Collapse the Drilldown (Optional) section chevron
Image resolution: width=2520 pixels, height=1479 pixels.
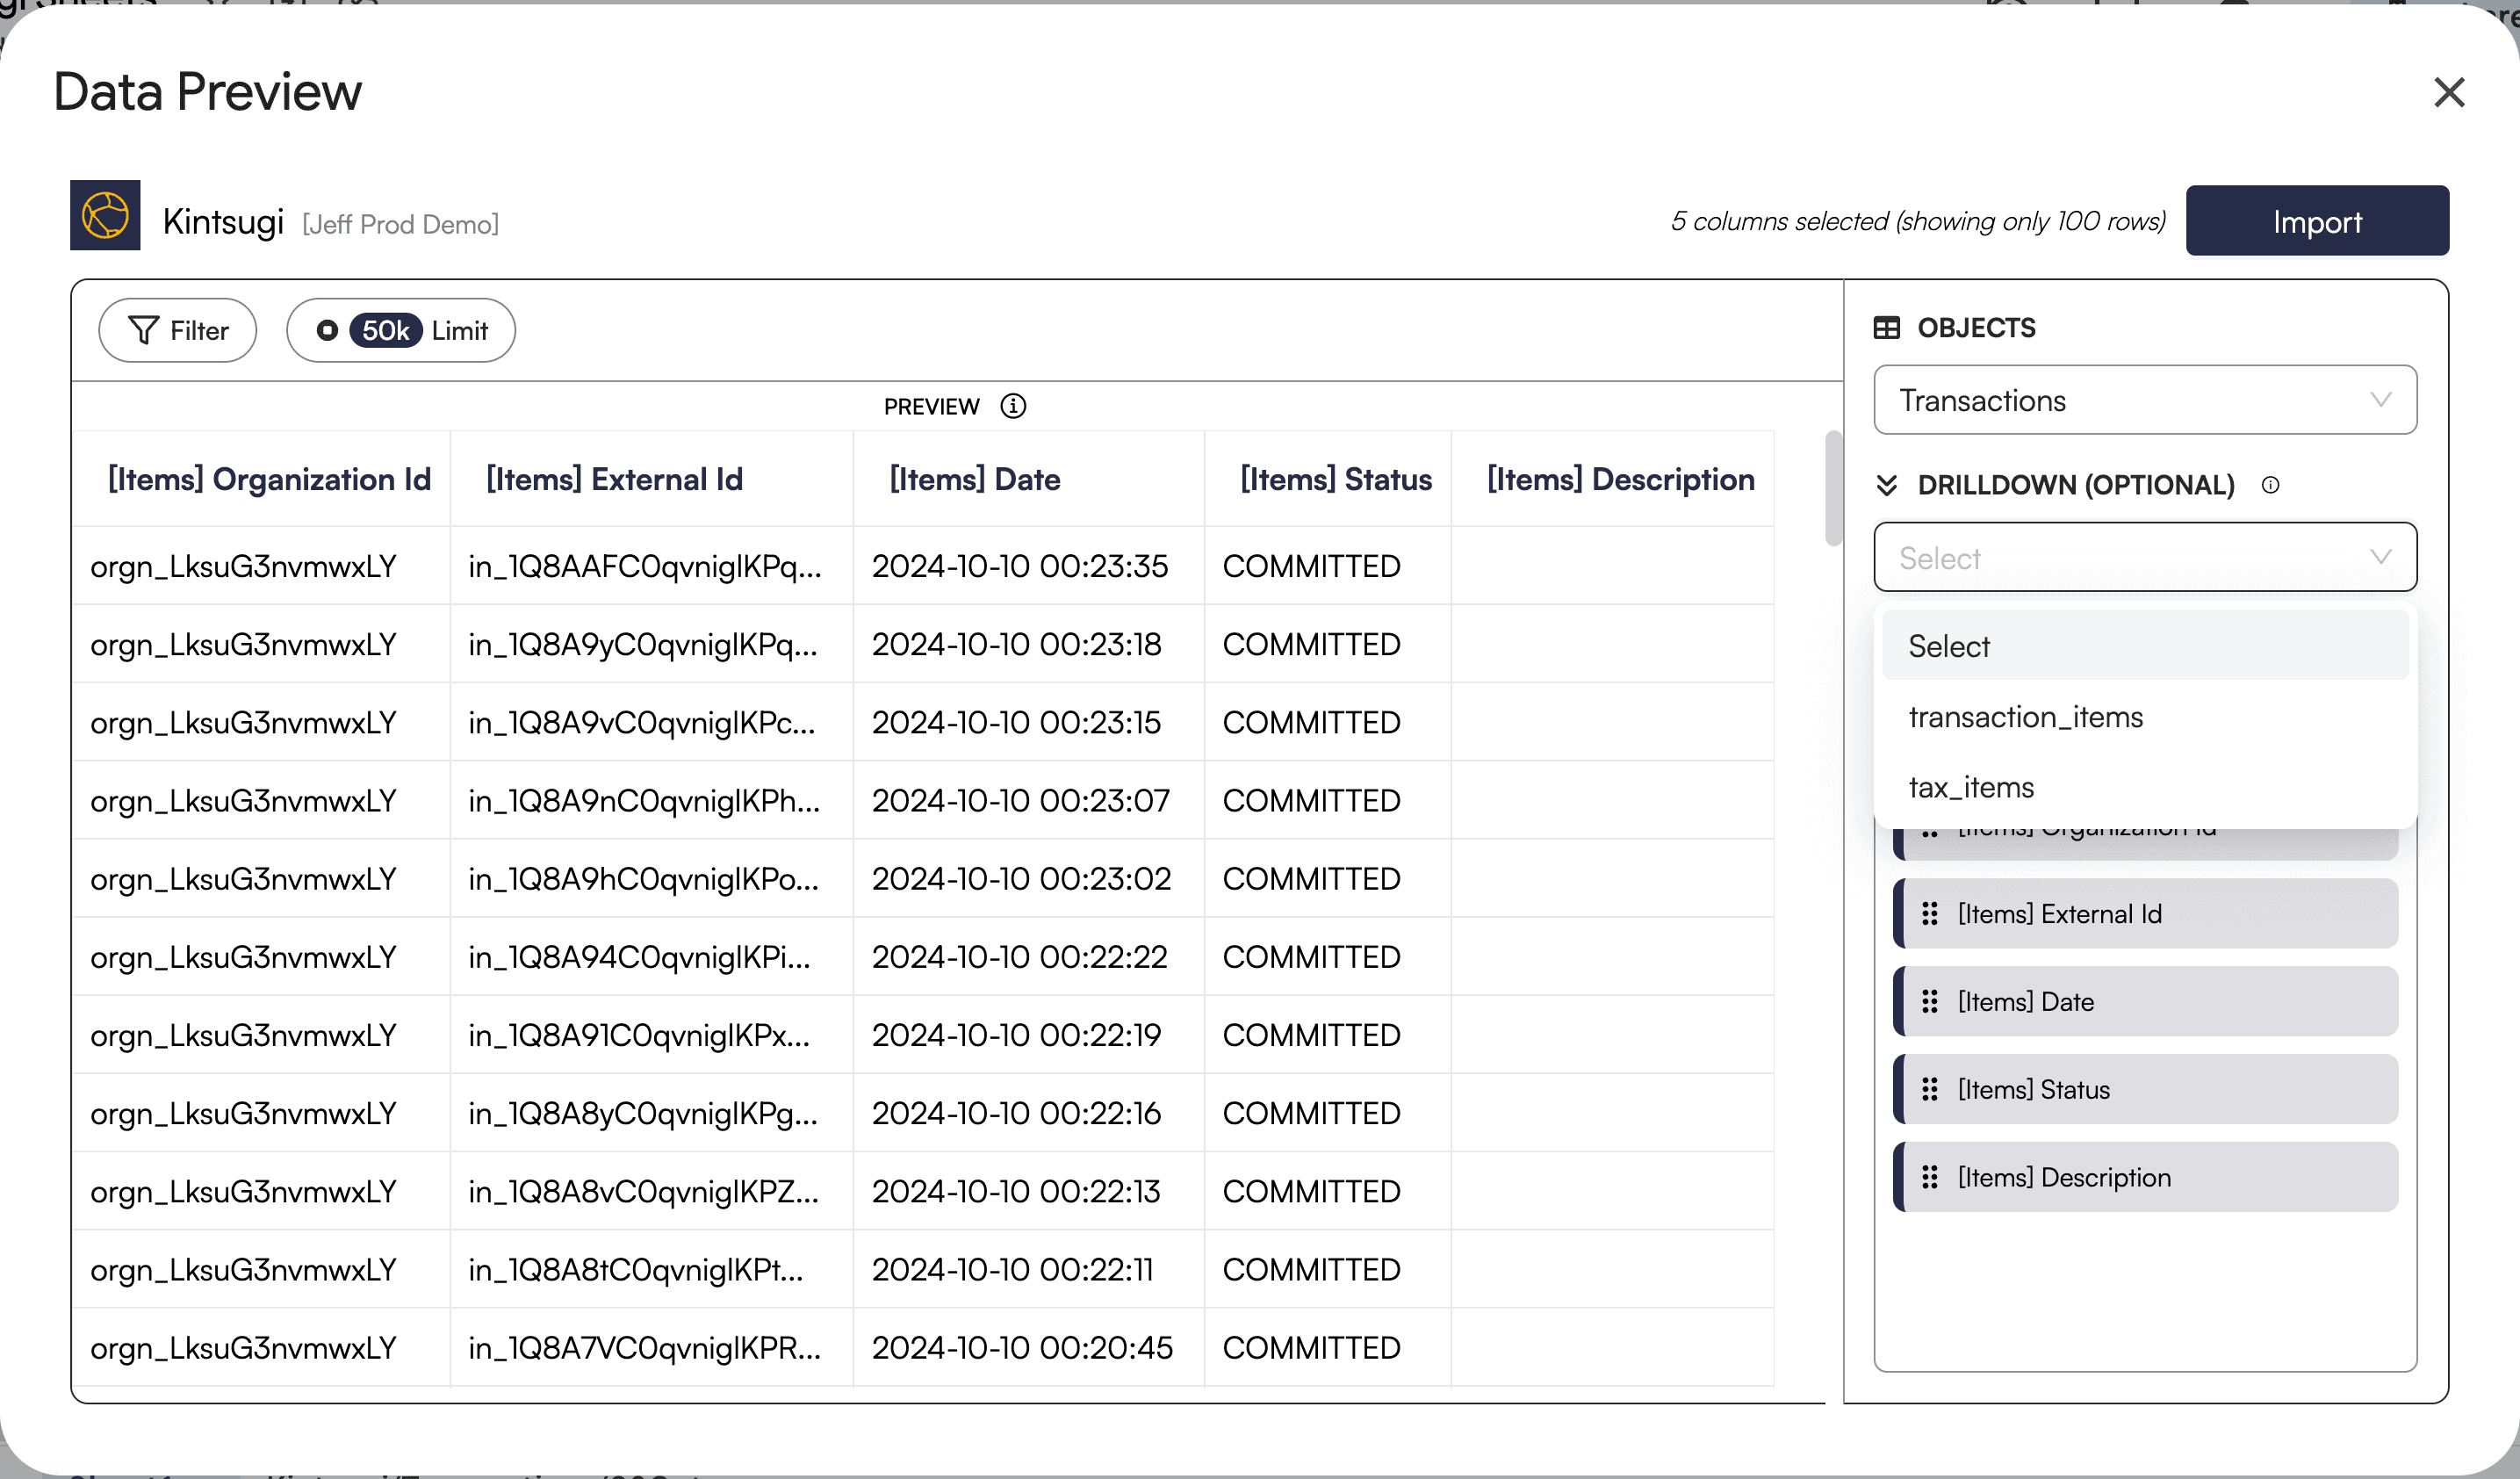click(x=1886, y=485)
